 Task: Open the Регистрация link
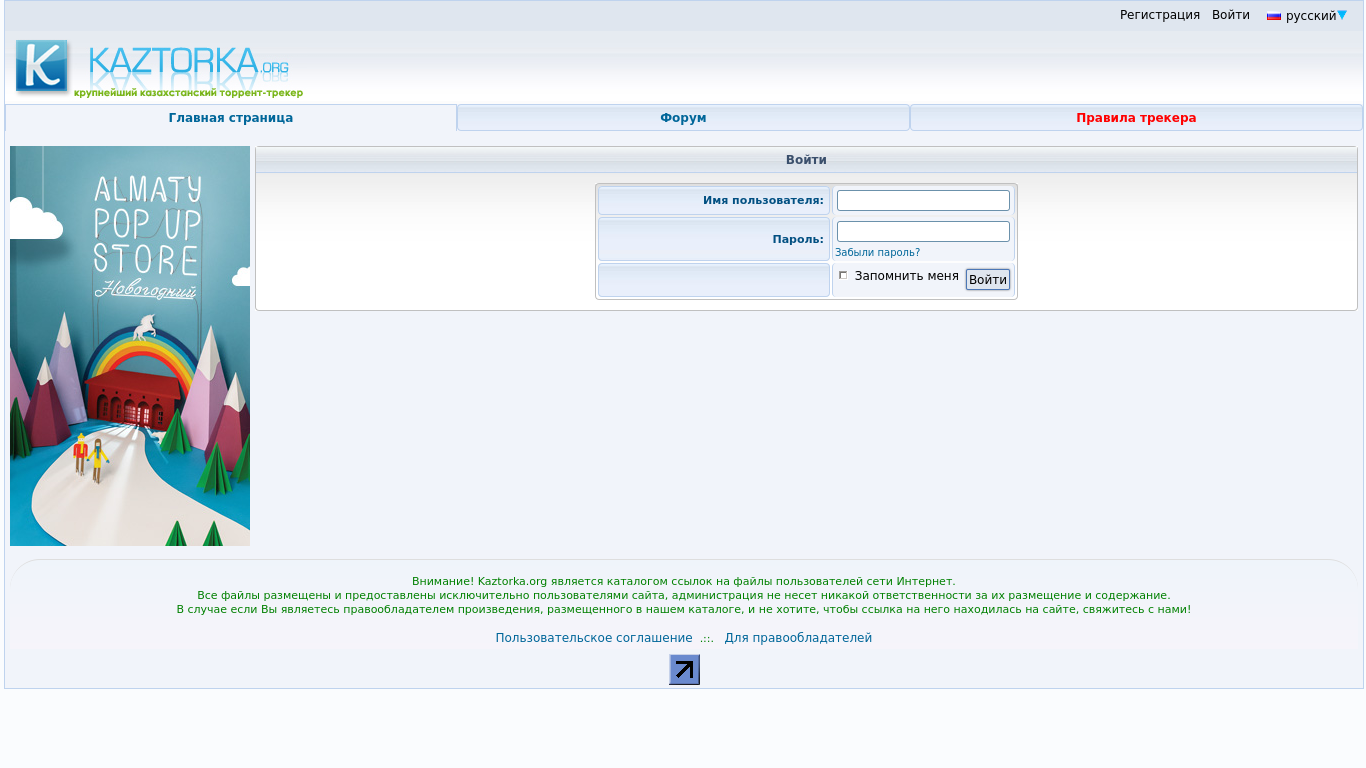1160,15
